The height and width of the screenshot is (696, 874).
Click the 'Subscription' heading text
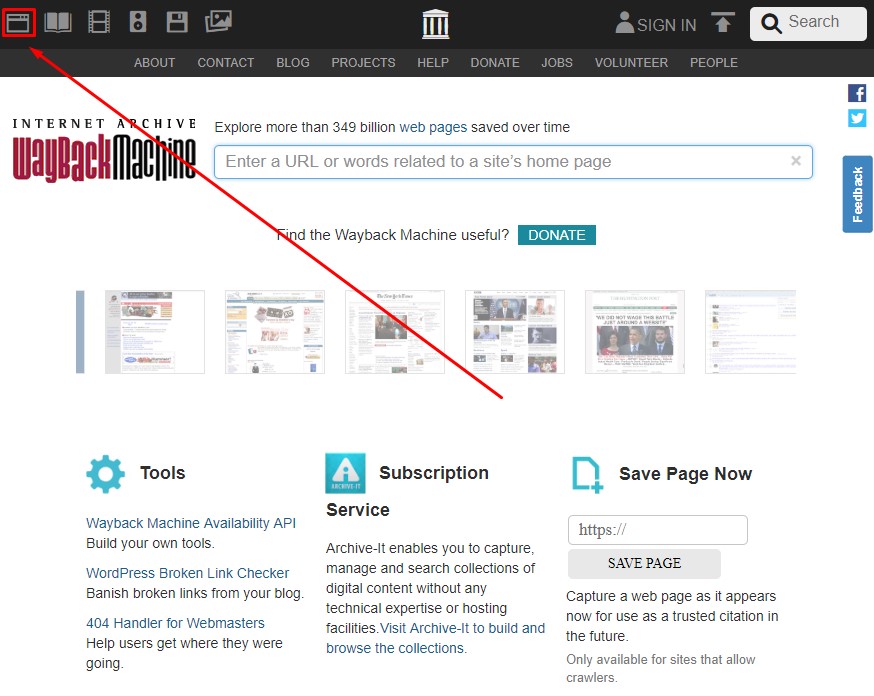[434, 473]
